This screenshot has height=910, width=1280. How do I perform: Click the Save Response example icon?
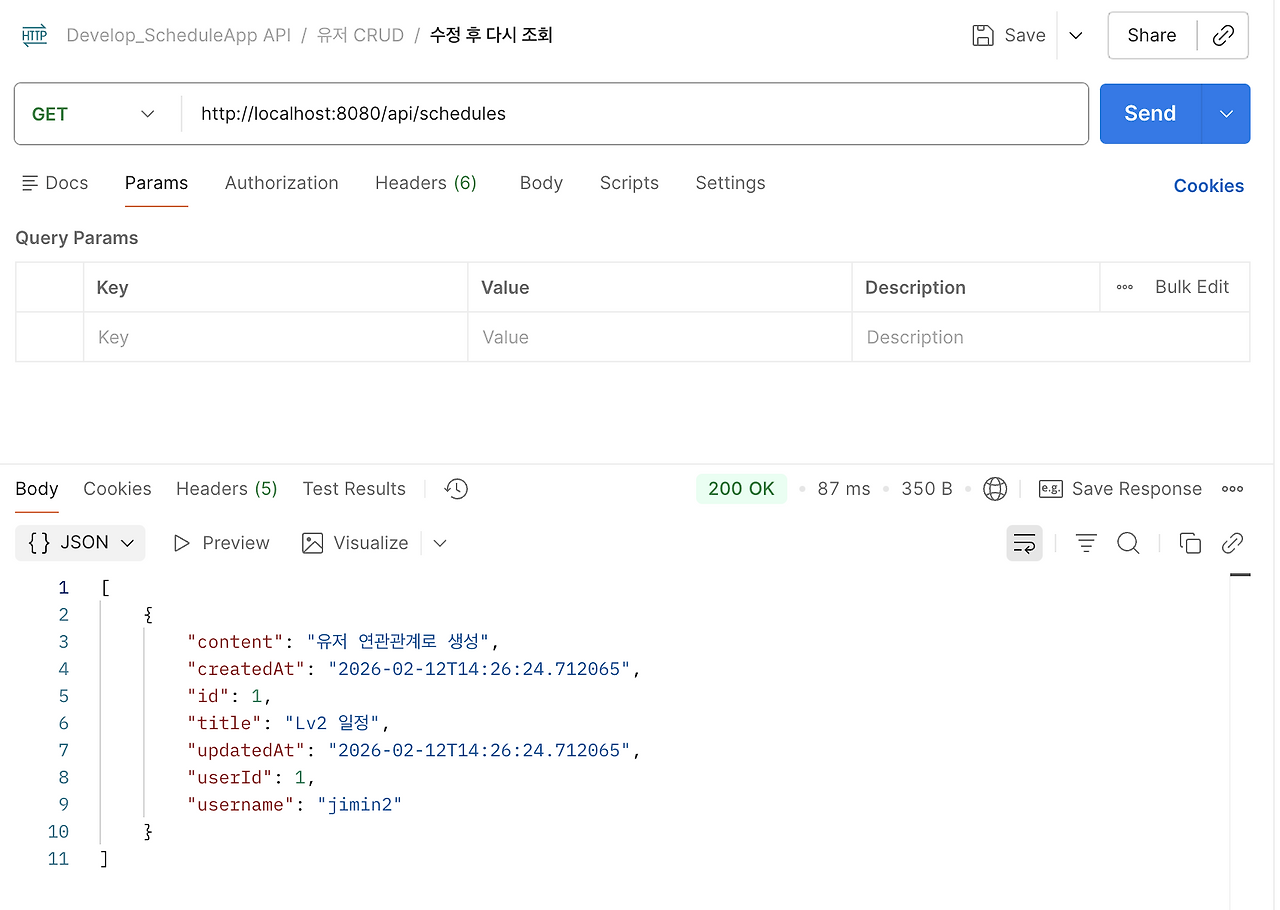pyautogui.click(x=1050, y=489)
